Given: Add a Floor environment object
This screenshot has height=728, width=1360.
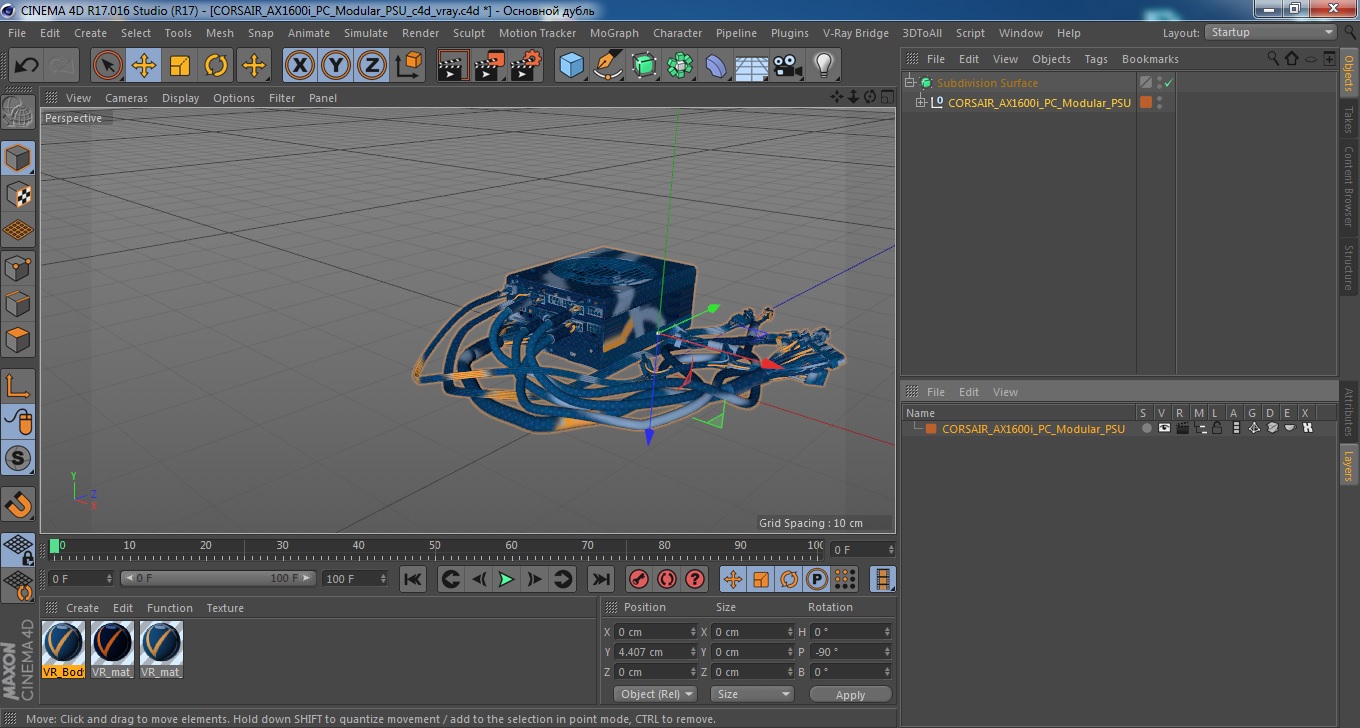Looking at the screenshot, I should 752,66.
